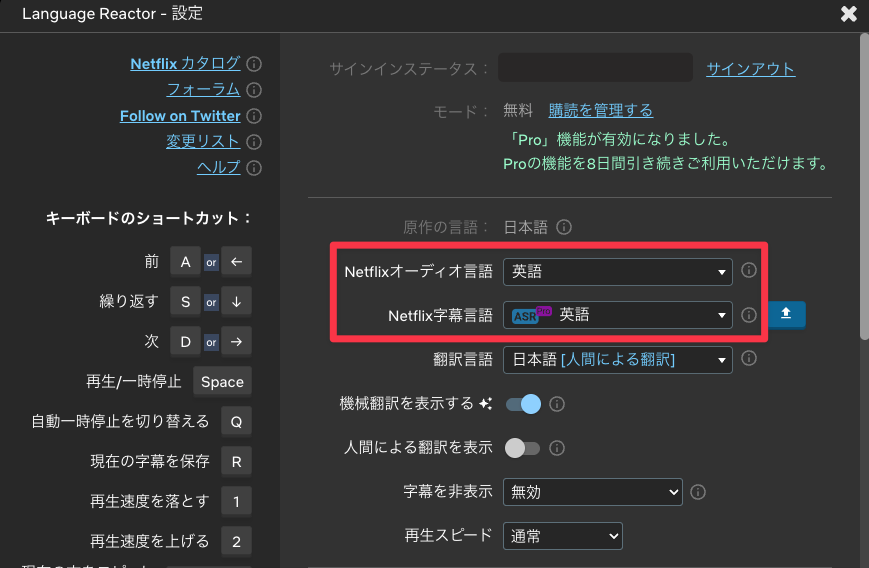The image size is (869, 568).
Task: Click info icon for 人間による翻訳を表示
Action: click(x=556, y=448)
